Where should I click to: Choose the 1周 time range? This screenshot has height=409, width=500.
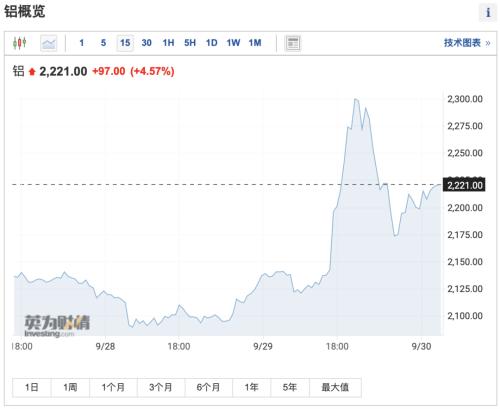(x=70, y=387)
